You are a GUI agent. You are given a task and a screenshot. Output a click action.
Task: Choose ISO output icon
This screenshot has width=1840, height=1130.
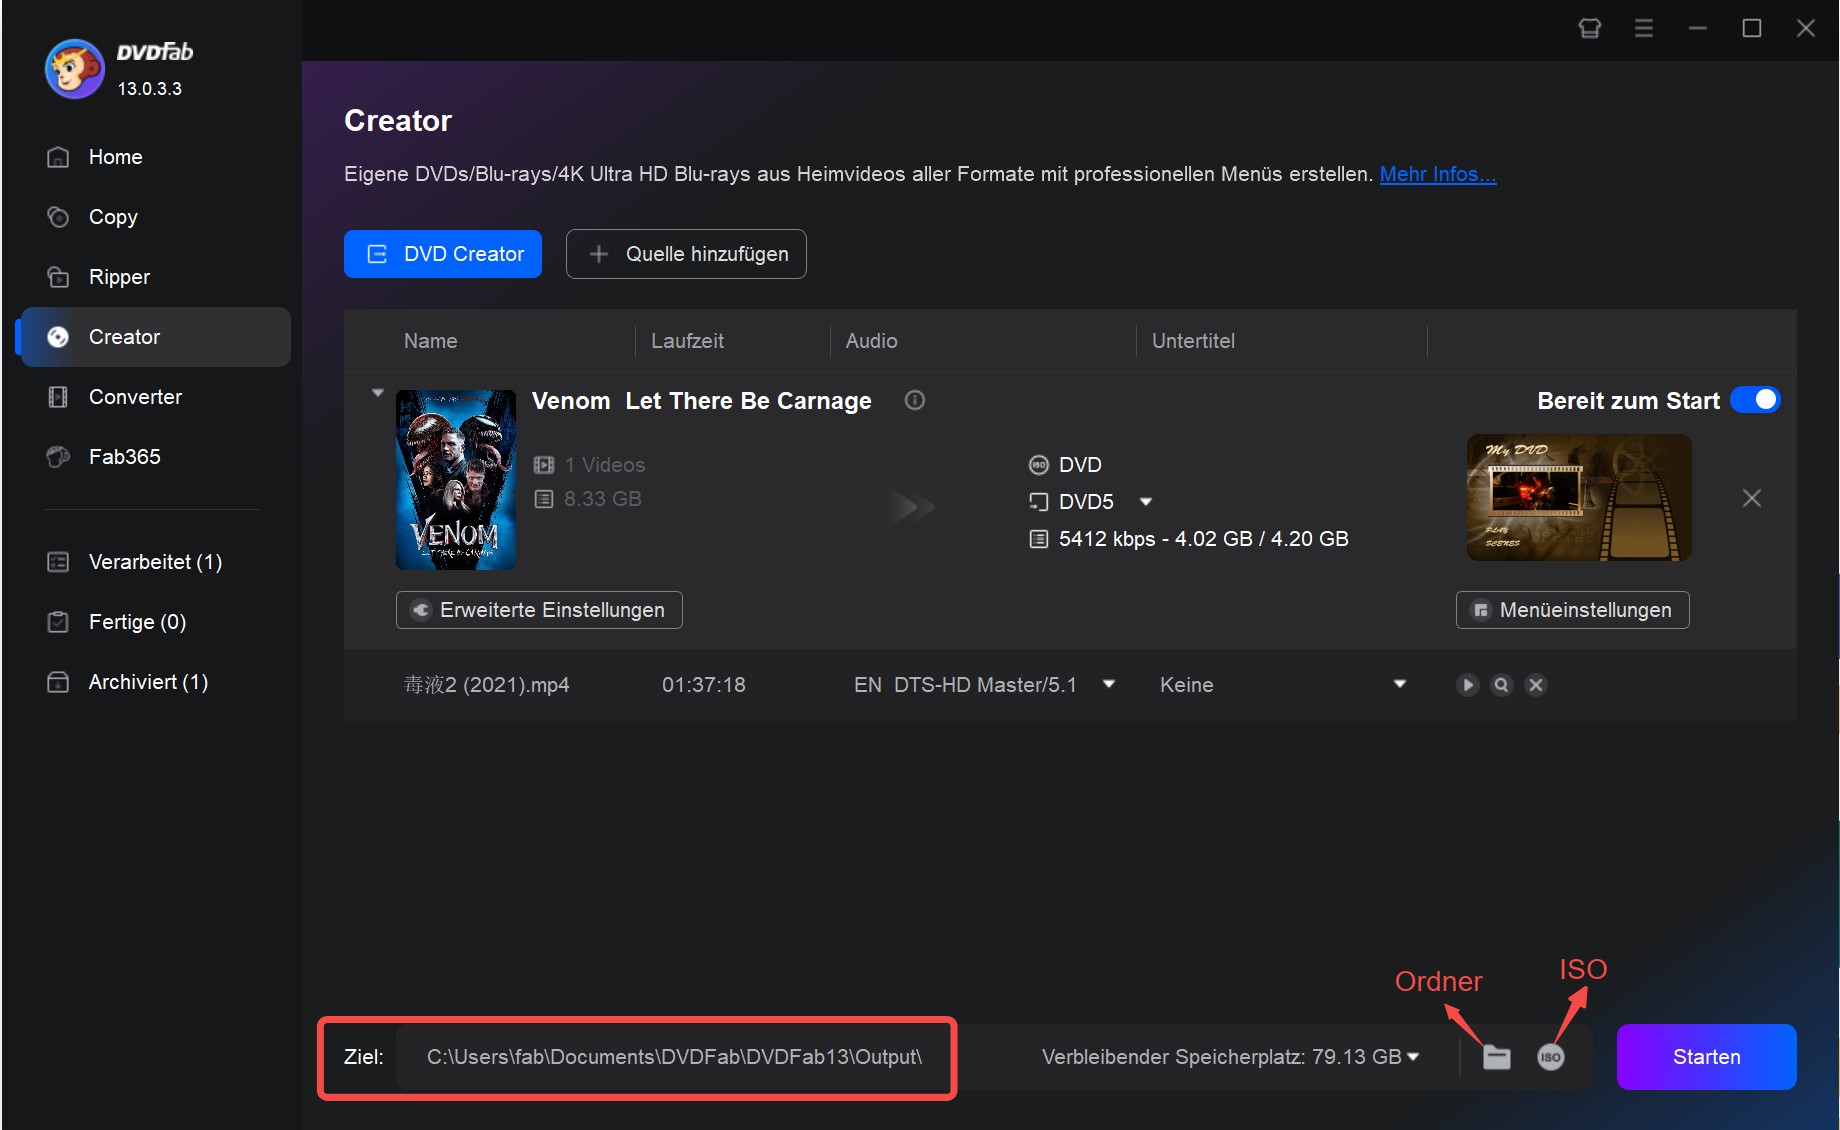[x=1550, y=1057]
